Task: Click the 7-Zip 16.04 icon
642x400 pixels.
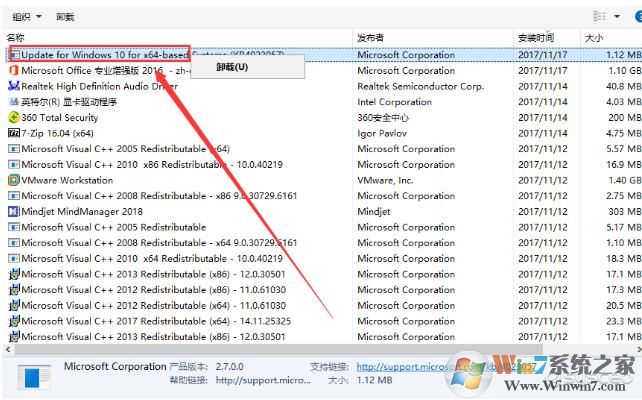Action: pos(14,133)
